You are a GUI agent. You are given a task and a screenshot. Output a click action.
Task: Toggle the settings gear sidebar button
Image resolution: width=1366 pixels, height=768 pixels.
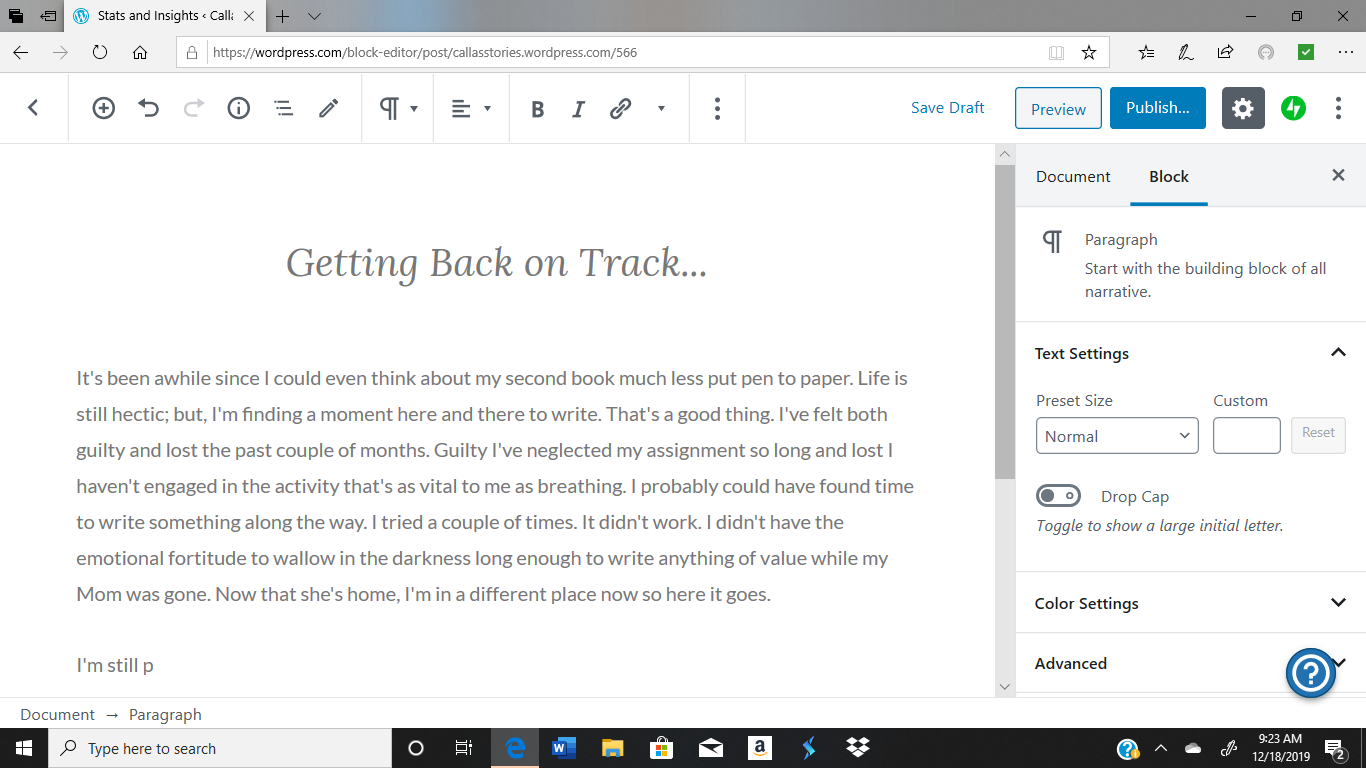coord(1243,108)
